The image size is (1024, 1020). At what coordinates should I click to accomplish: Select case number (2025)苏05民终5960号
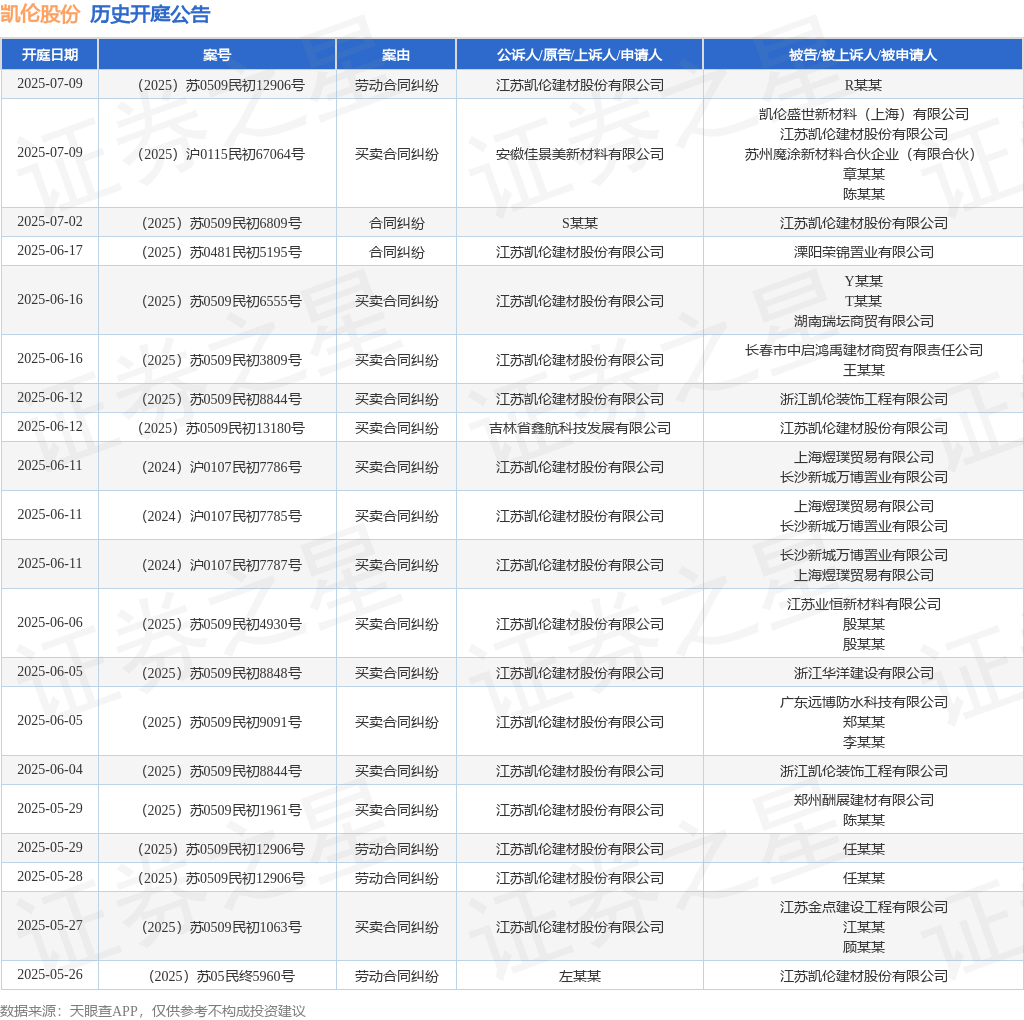tap(221, 976)
